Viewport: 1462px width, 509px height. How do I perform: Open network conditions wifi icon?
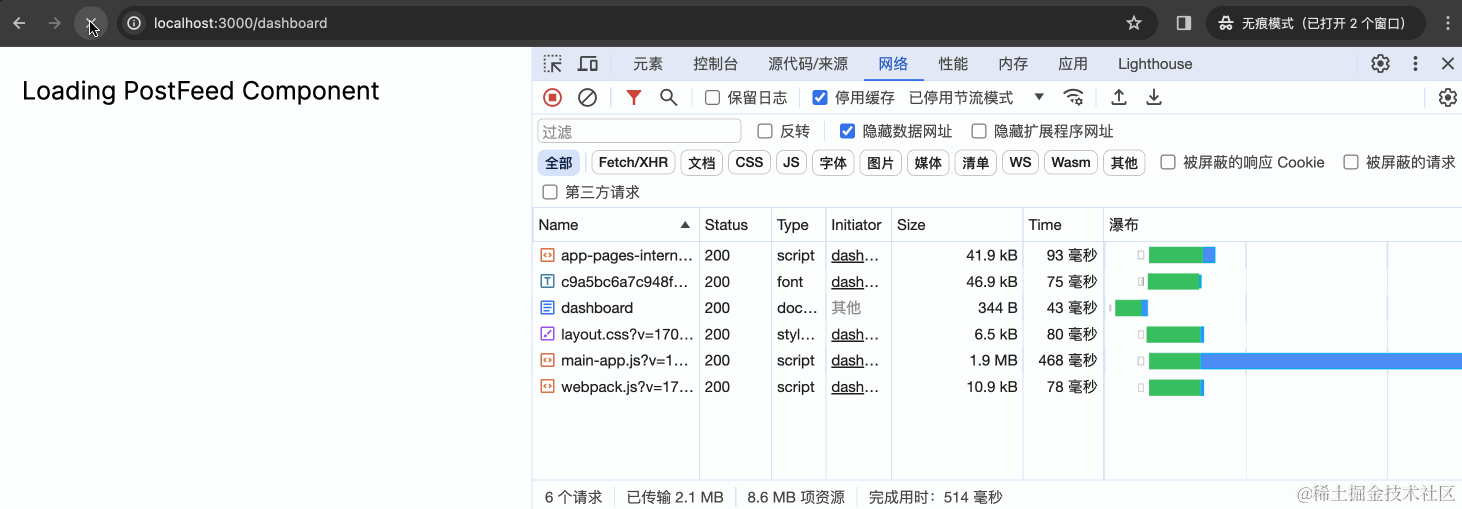[1073, 97]
